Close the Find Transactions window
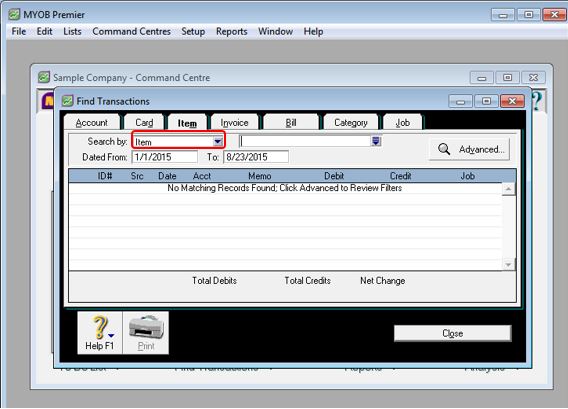This screenshot has height=409, width=568. tap(512, 101)
